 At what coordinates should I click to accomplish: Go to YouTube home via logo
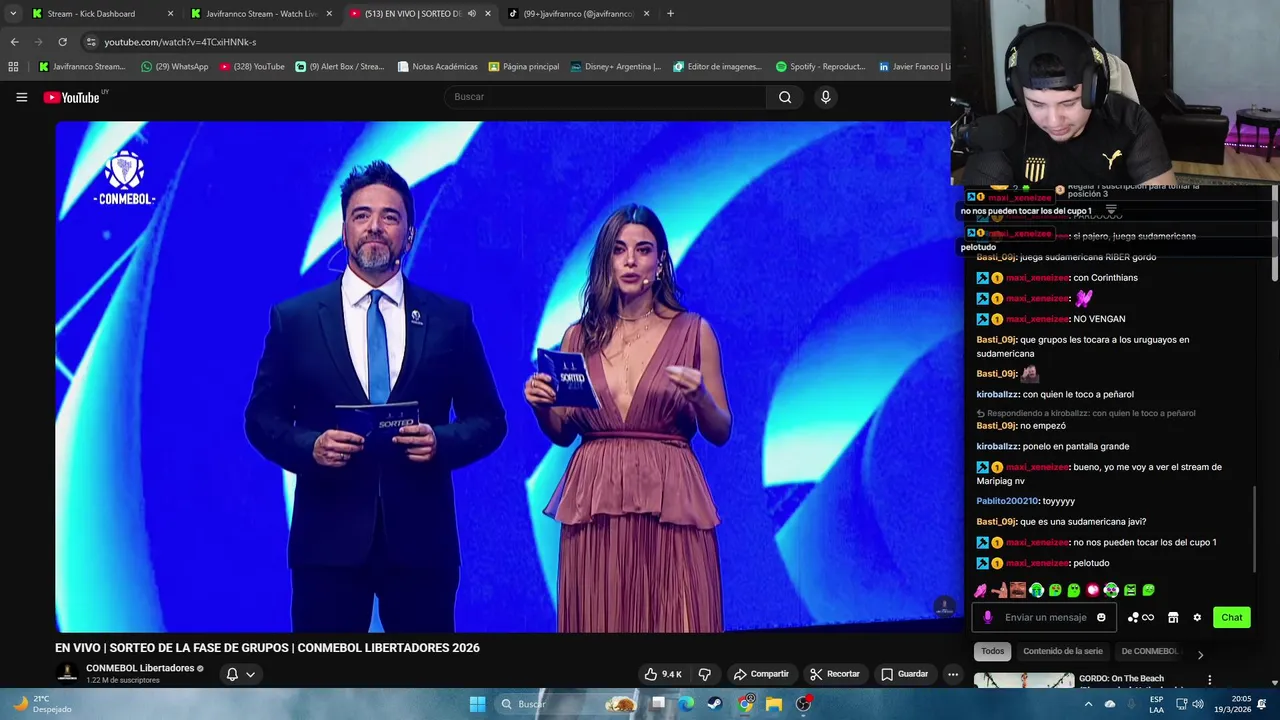tap(72, 97)
